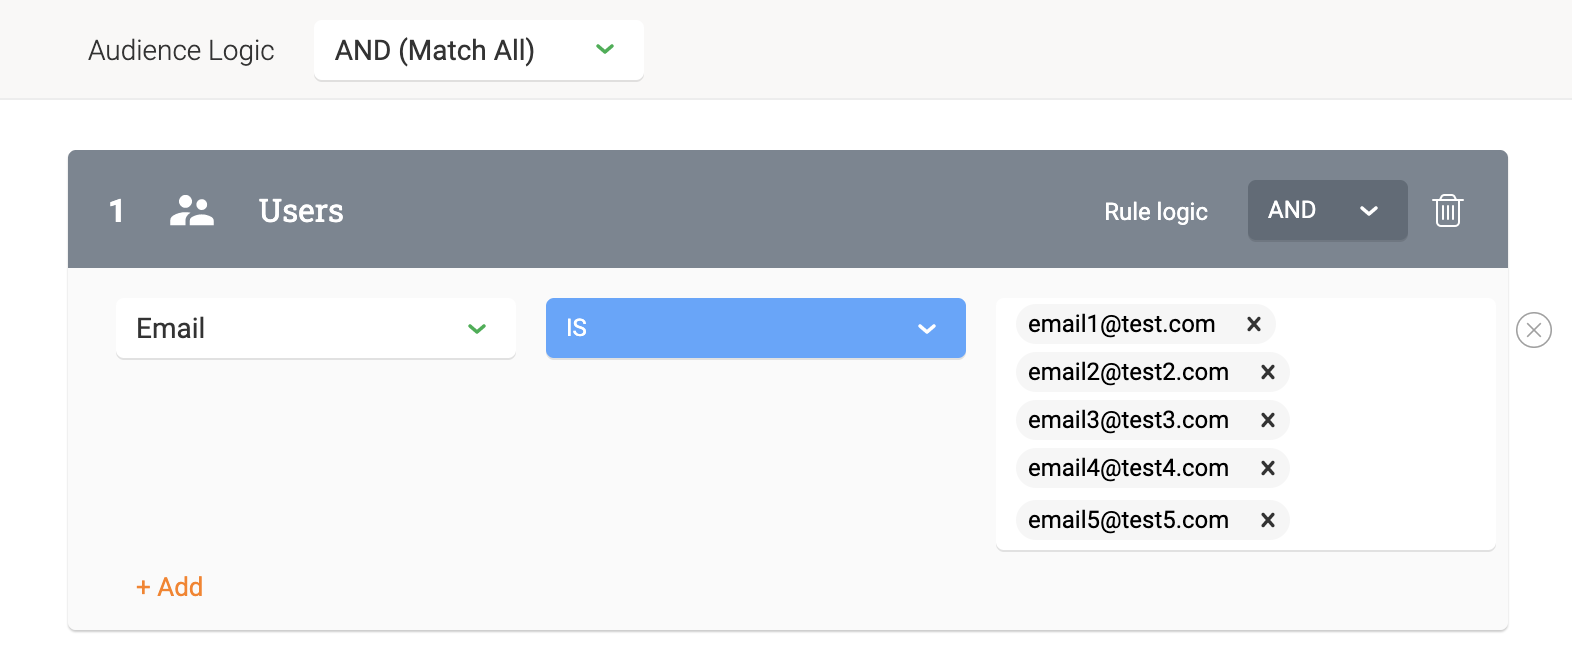Open the Email attribute dropdown
This screenshot has height=668, width=1572.
[x=316, y=328]
